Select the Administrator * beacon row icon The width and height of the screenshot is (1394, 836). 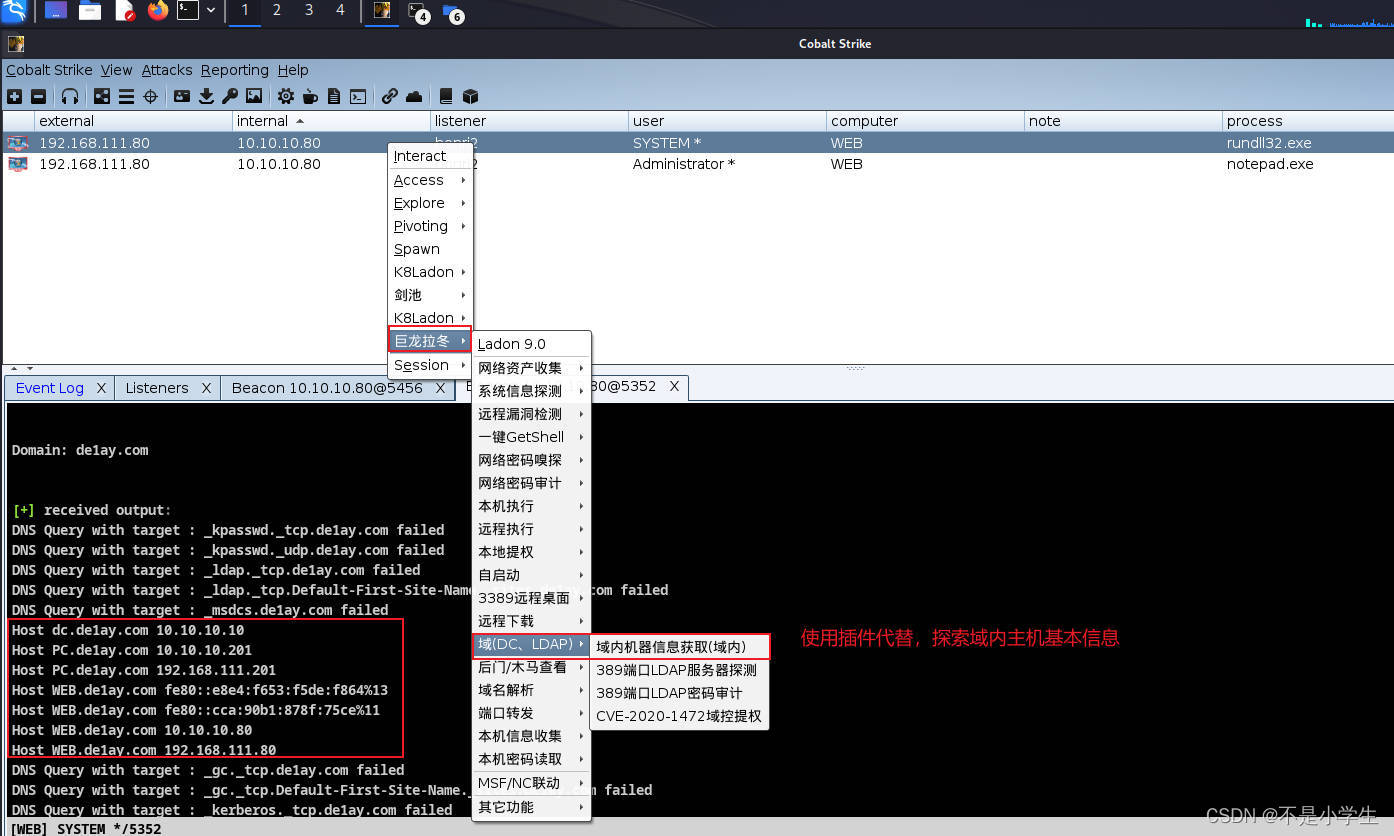tap(18, 164)
